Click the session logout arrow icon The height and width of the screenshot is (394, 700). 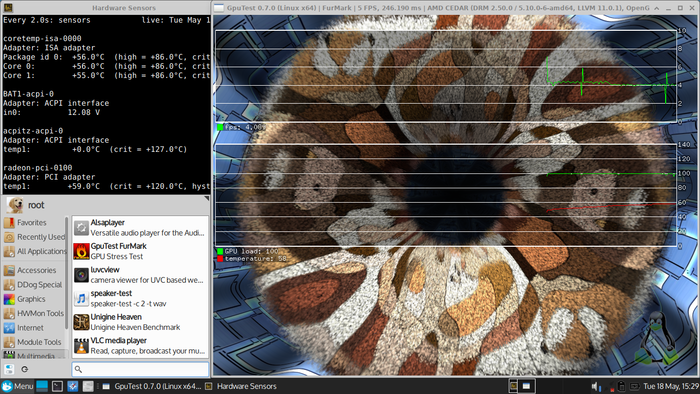pyautogui.click(x=25, y=369)
